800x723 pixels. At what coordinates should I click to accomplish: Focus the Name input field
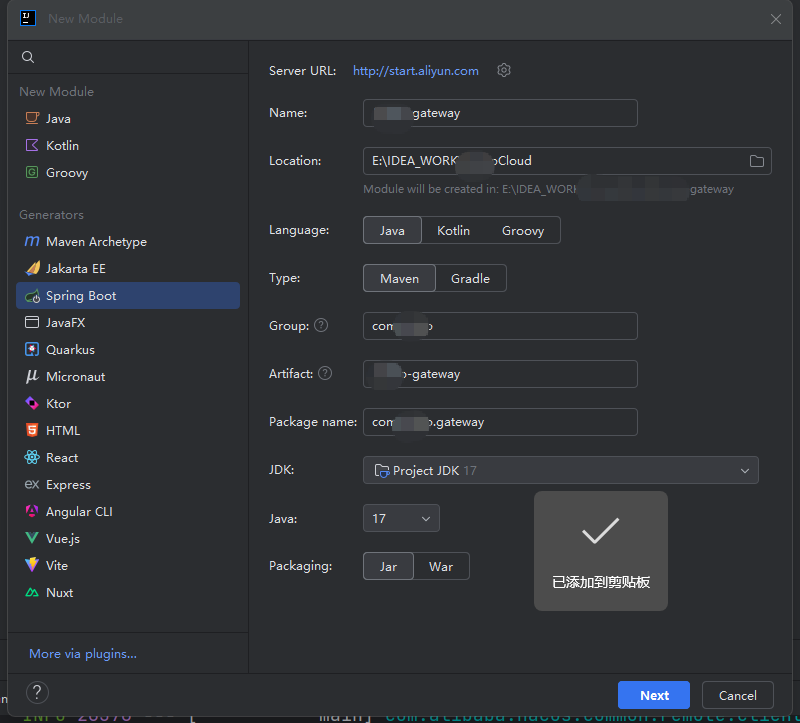point(500,113)
